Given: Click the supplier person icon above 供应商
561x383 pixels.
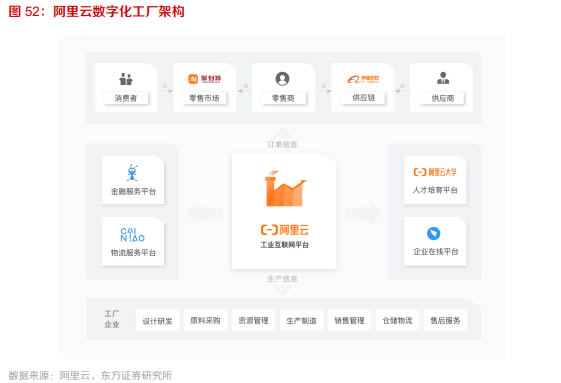Looking at the screenshot, I should tap(443, 78).
